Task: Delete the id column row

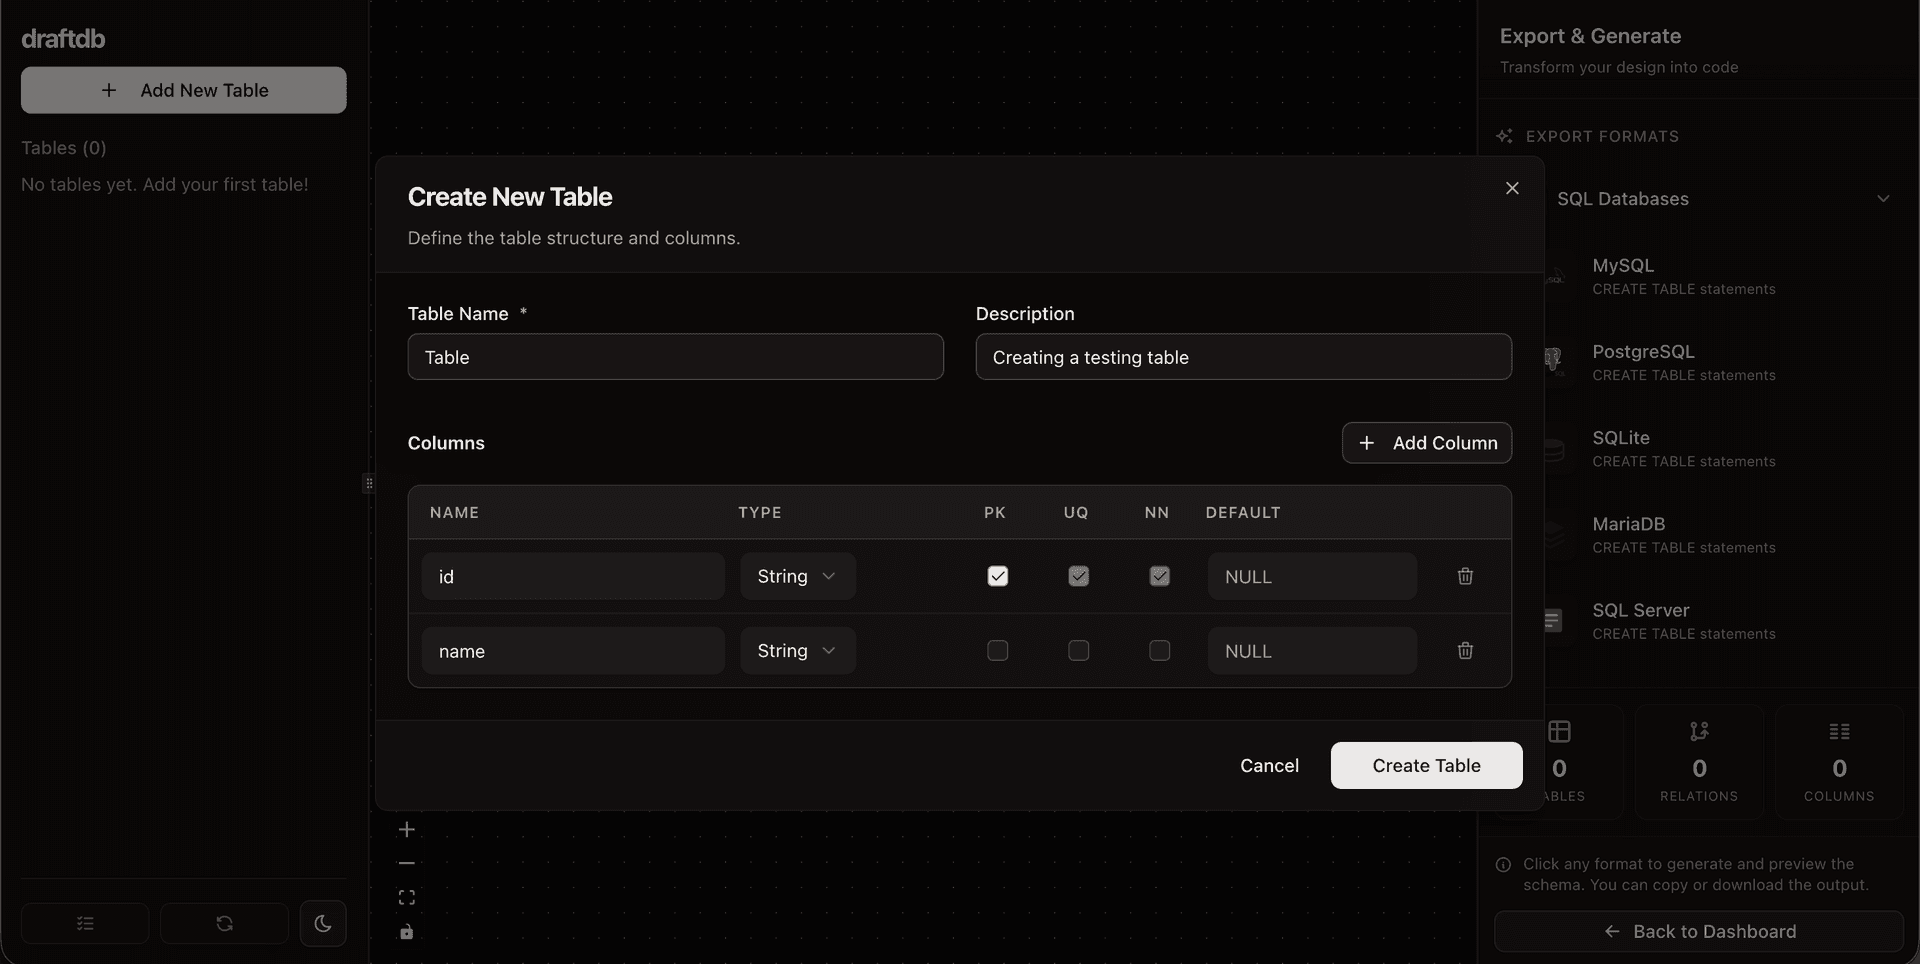Action: (x=1465, y=576)
